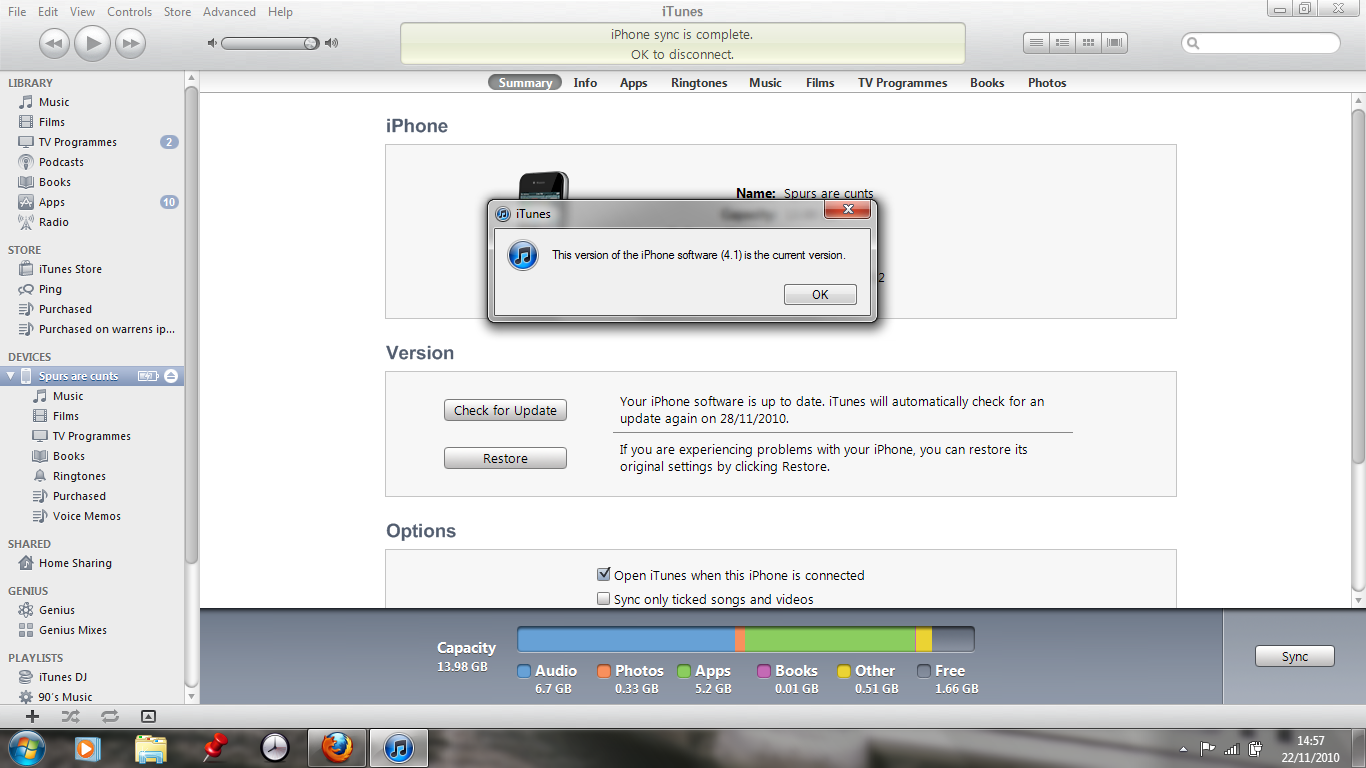Image resolution: width=1366 pixels, height=768 pixels.
Task: Show hidden icons in the system tray
Action: [1184, 749]
